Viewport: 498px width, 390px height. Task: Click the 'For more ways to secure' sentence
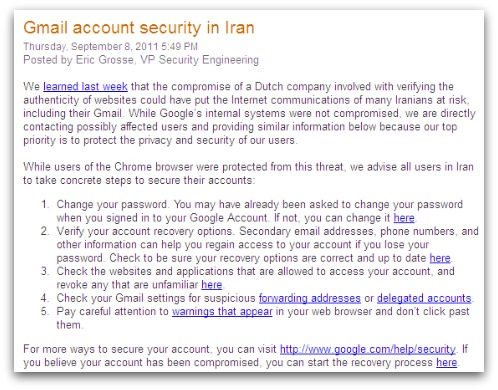pos(246,356)
